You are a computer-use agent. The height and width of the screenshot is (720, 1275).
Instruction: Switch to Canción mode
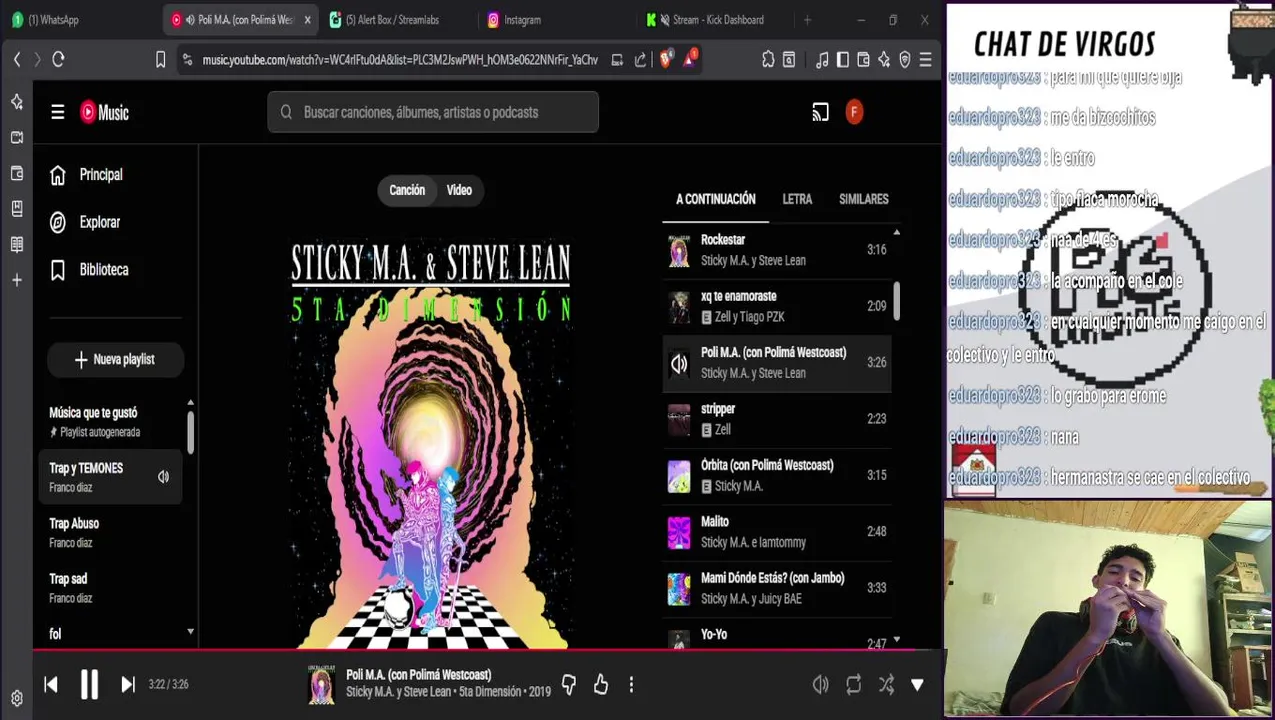click(x=407, y=190)
